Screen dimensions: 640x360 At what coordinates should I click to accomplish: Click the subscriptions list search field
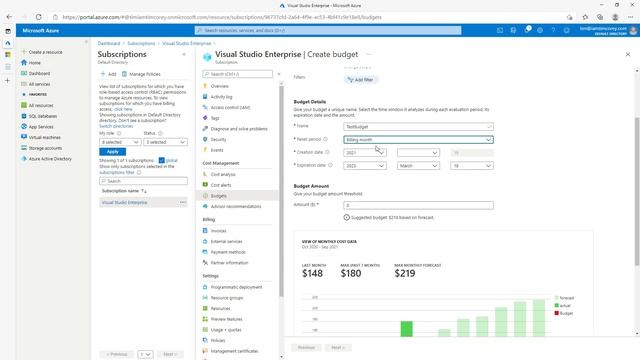(x=143, y=181)
